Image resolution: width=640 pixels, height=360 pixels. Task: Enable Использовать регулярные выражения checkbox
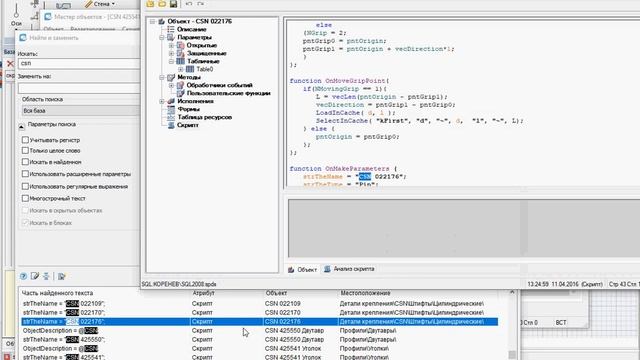[25, 187]
